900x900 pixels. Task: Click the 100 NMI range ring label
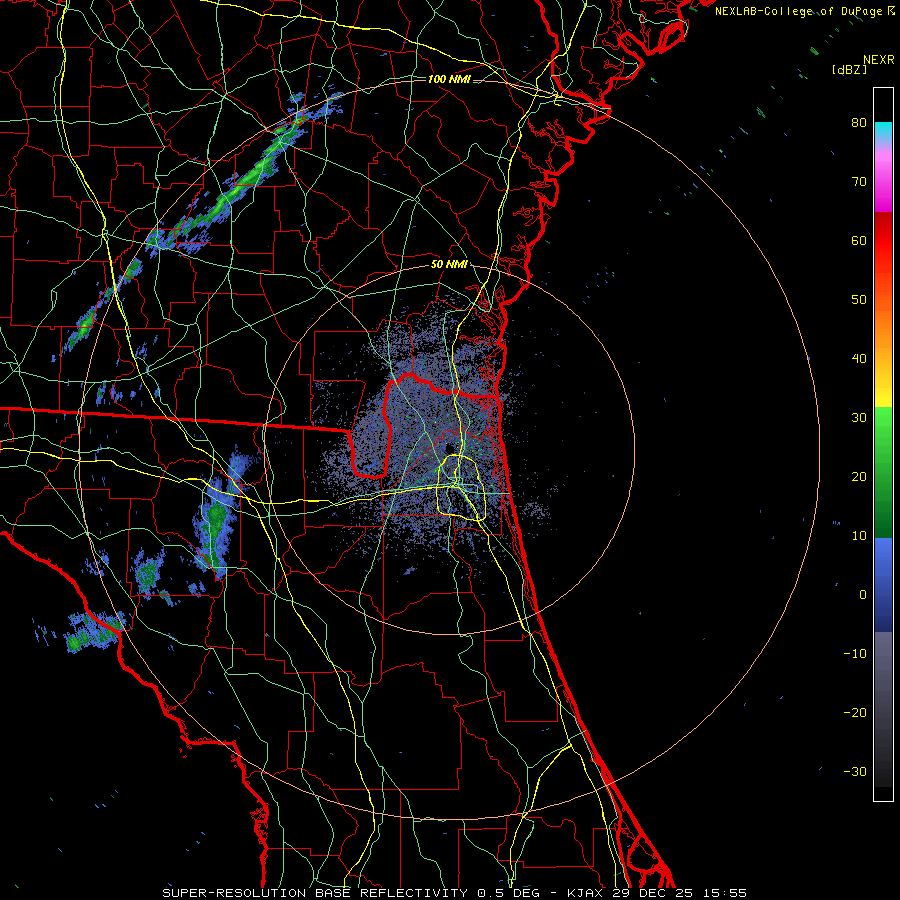pyautogui.click(x=449, y=79)
